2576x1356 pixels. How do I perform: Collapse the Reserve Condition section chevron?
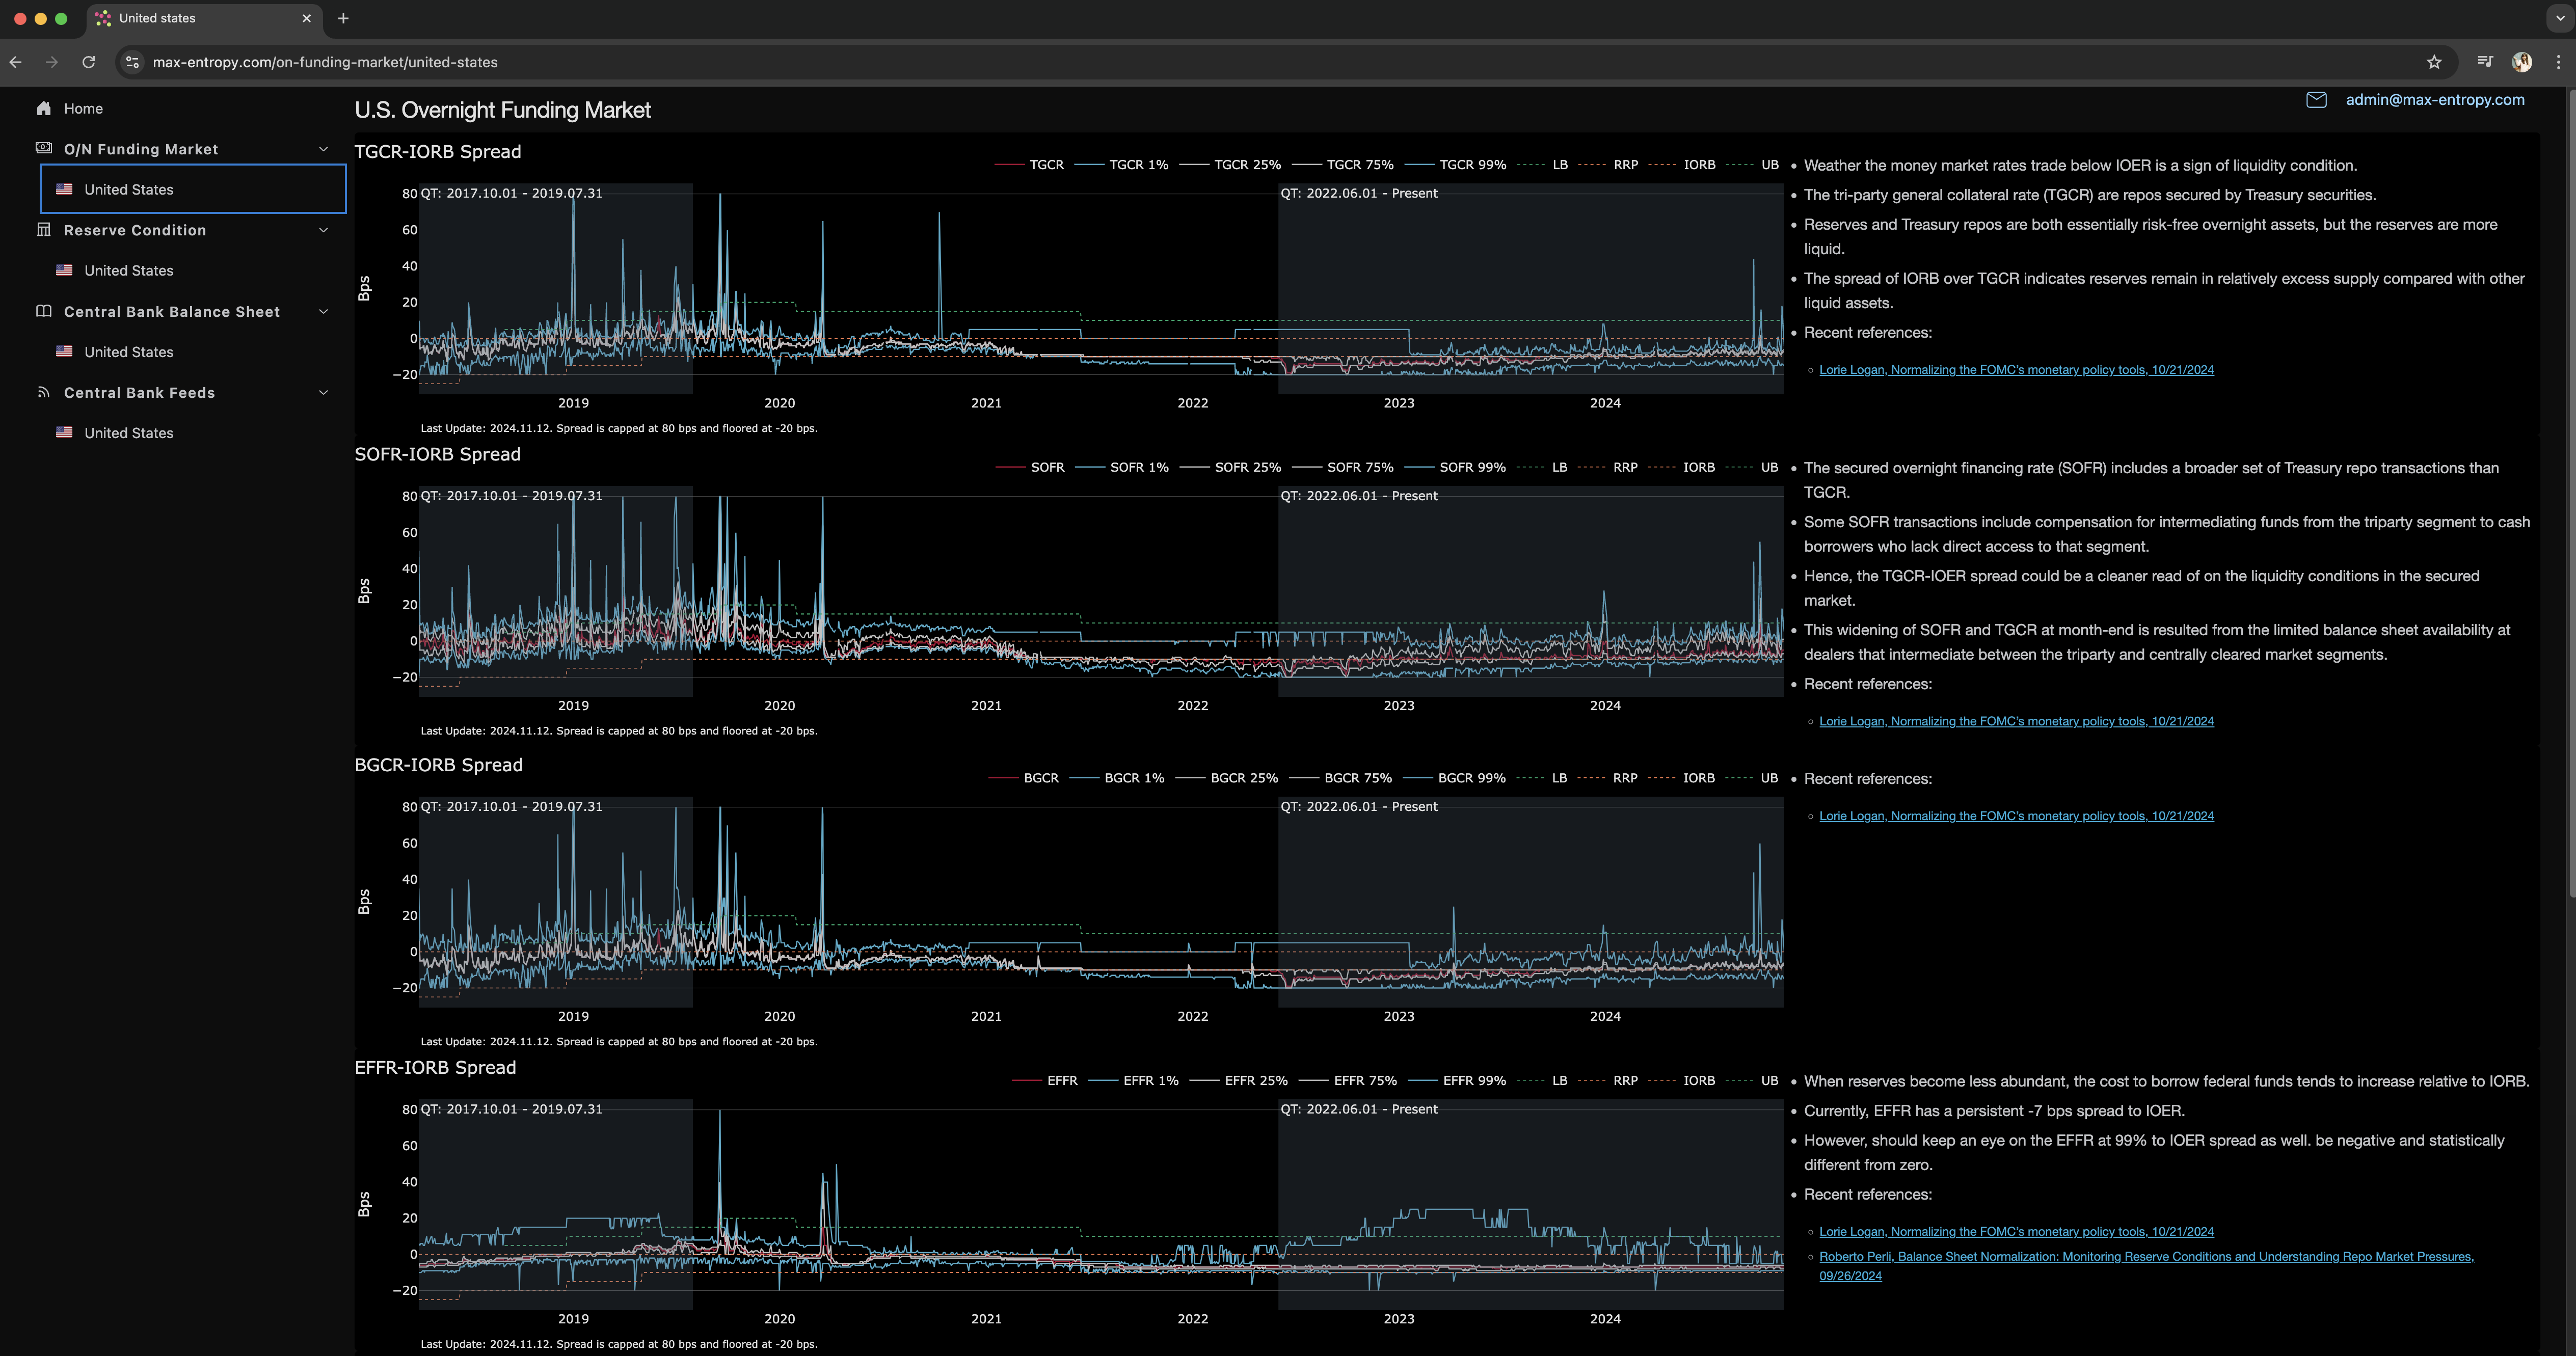[x=323, y=230]
